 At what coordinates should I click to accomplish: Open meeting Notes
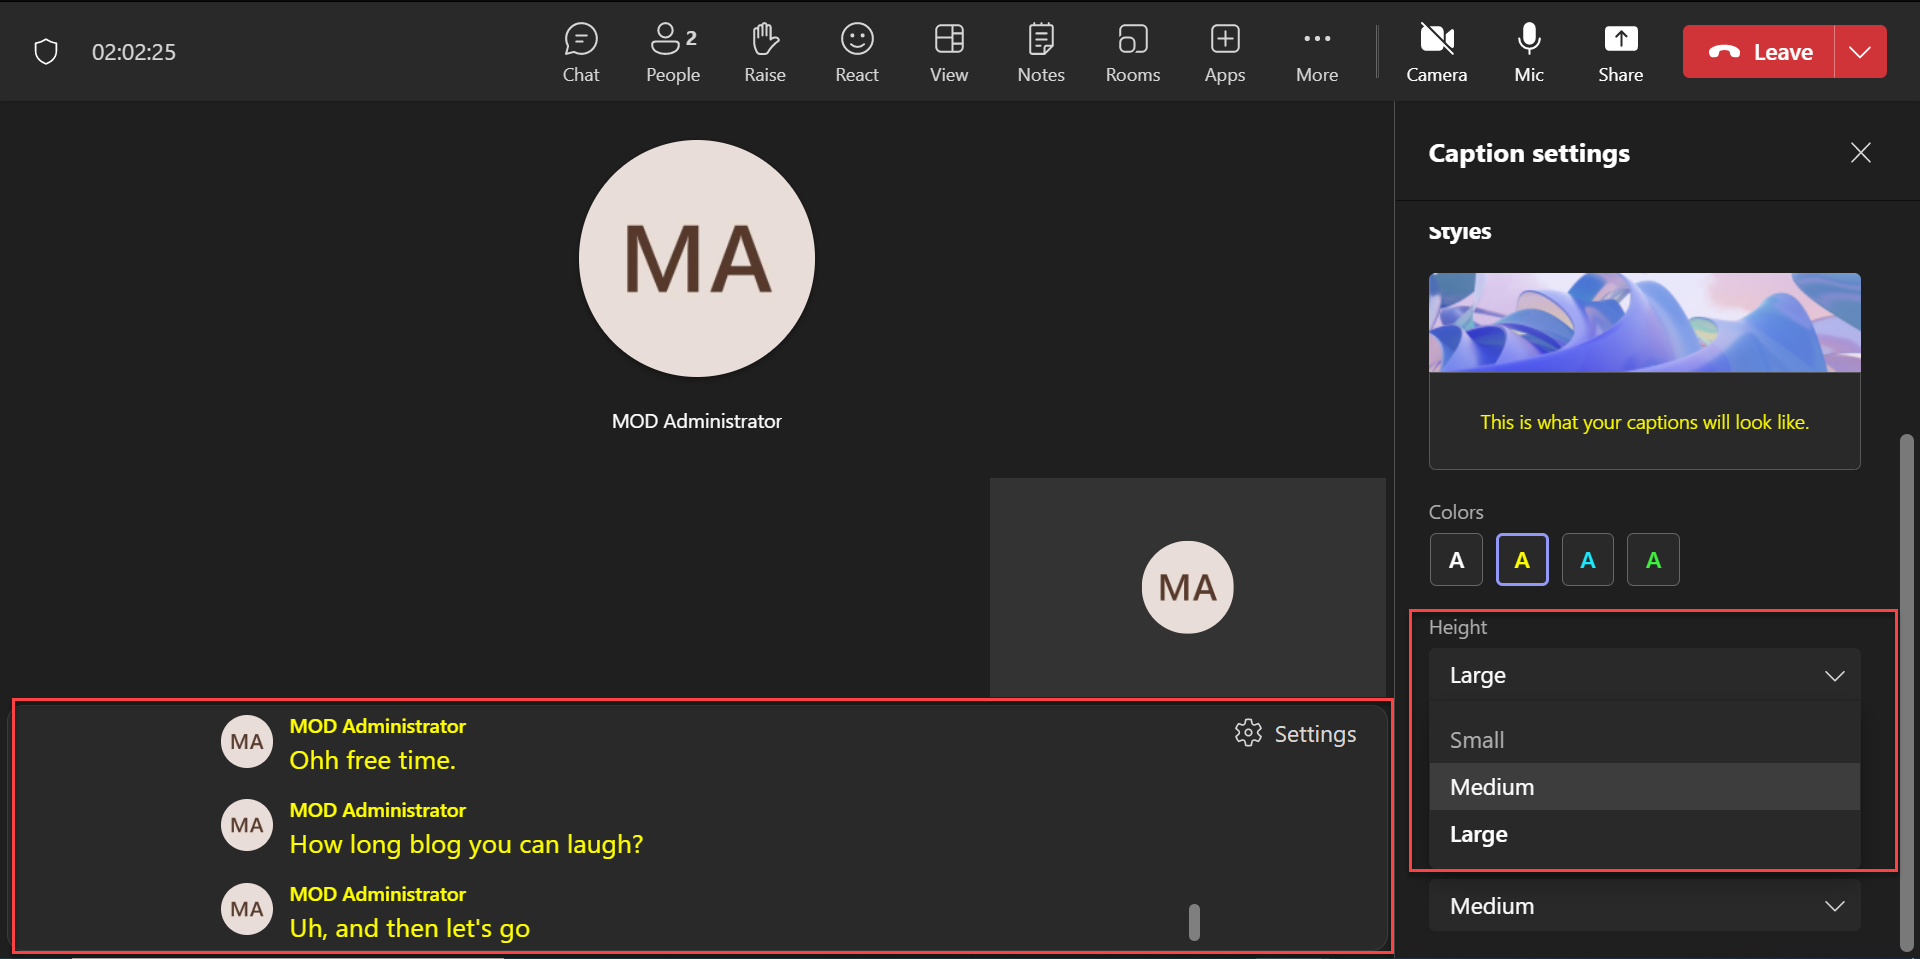pos(1040,52)
